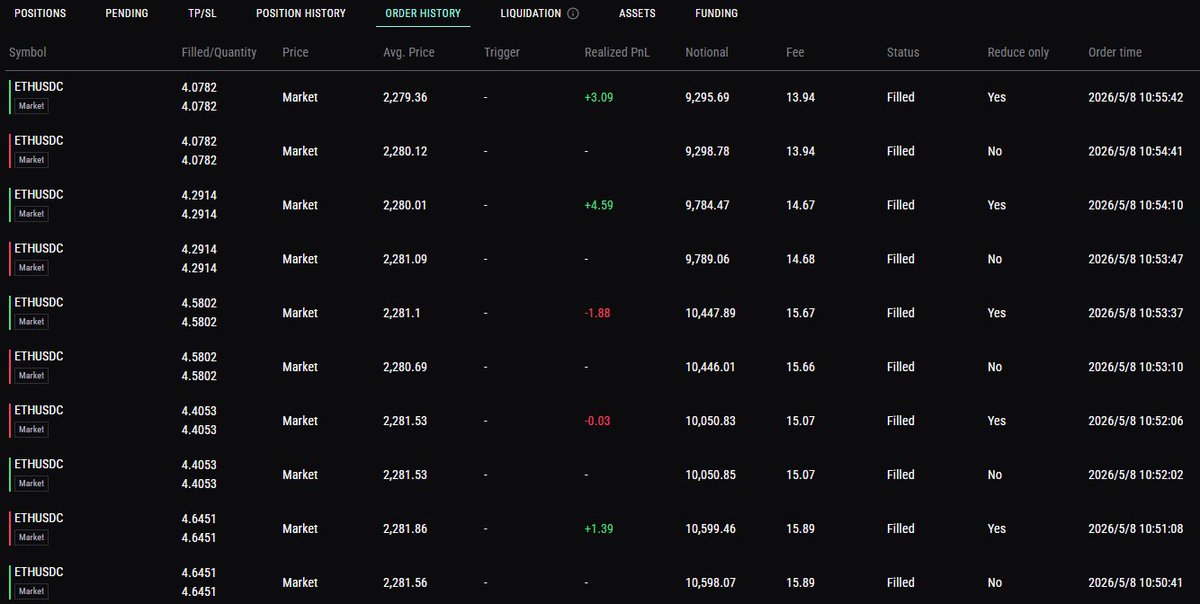Click notional value 9,298.78
Image resolution: width=1200 pixels, height=604 pixels.
coord(707,151)
